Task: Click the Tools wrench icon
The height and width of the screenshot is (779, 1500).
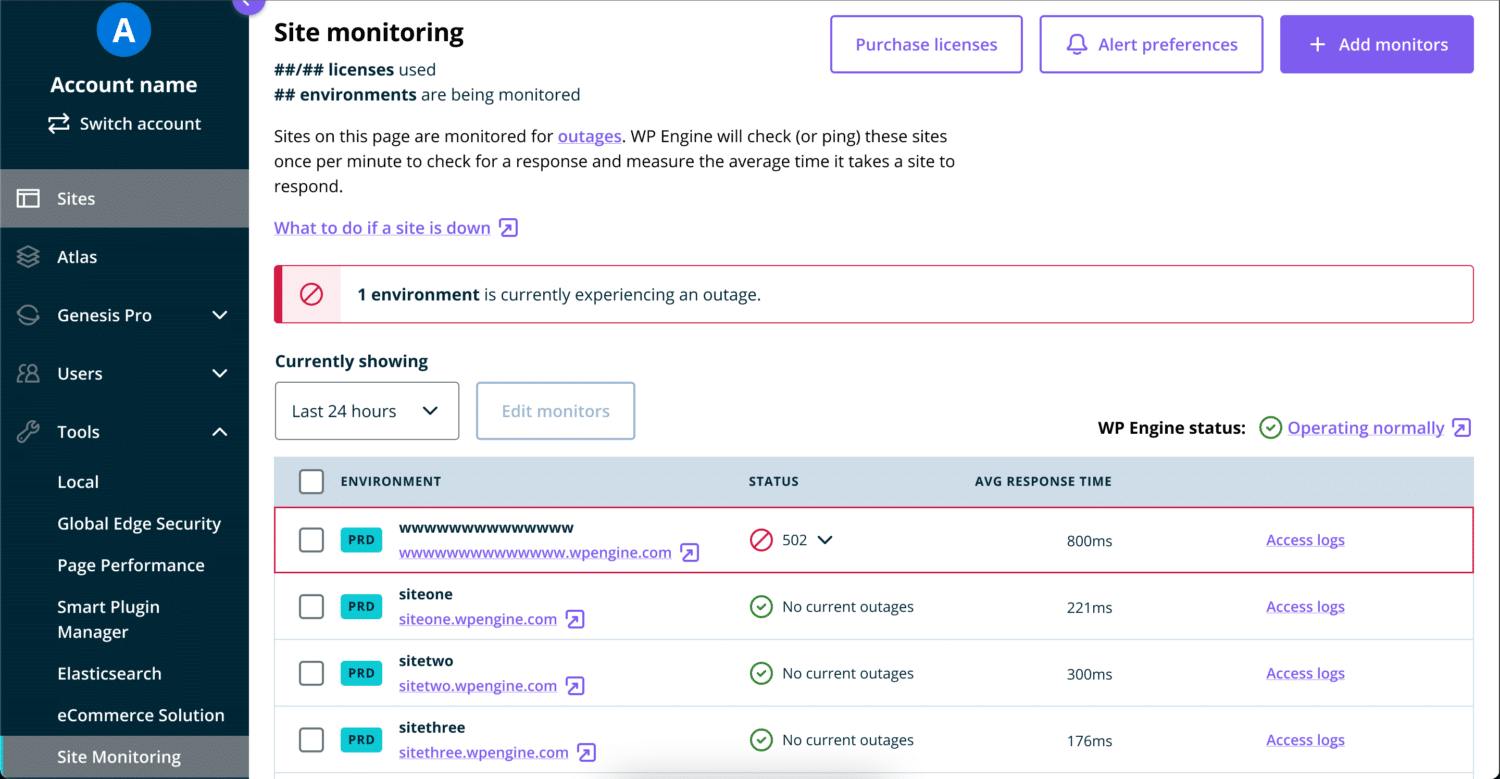Action: pos(28,431)
